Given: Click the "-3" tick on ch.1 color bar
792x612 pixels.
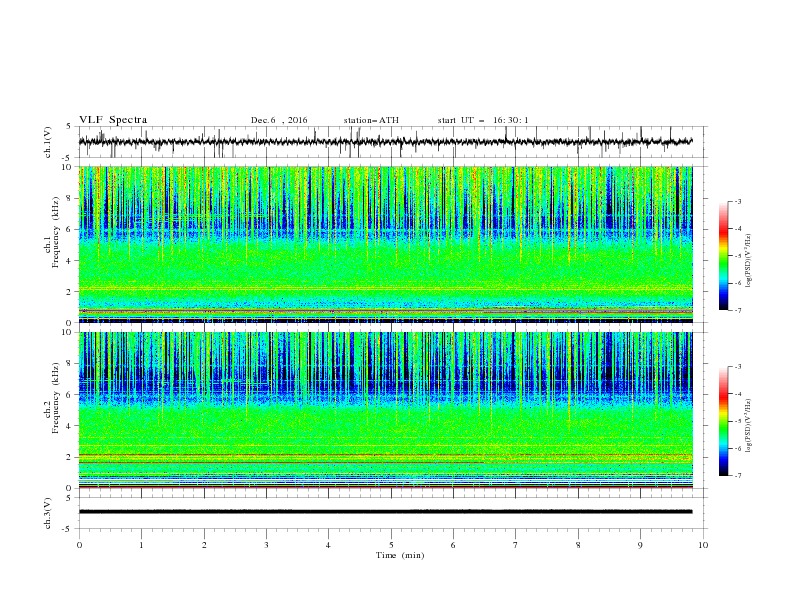Looking at the screenshot, I should tap(737, 201).
